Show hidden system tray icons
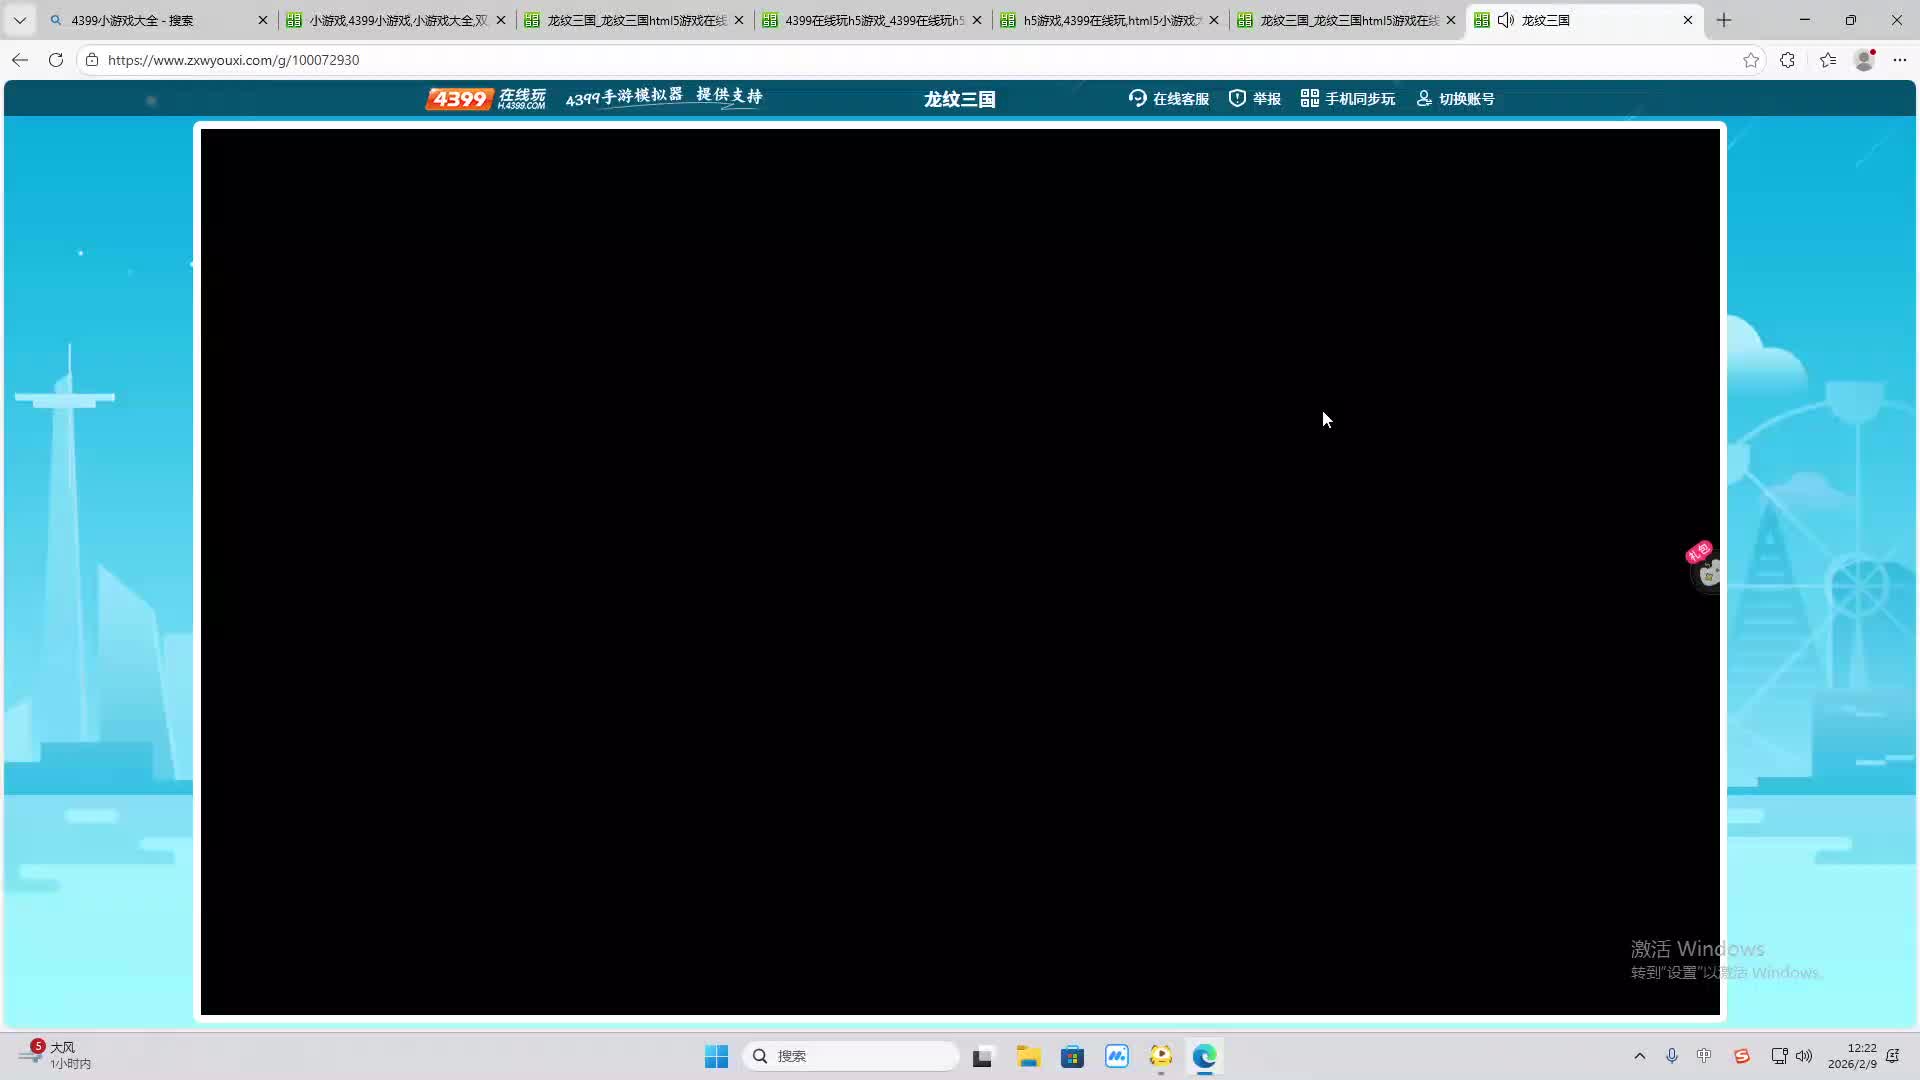This screenshot has height=1080, width=1920. (1639, 1056)
